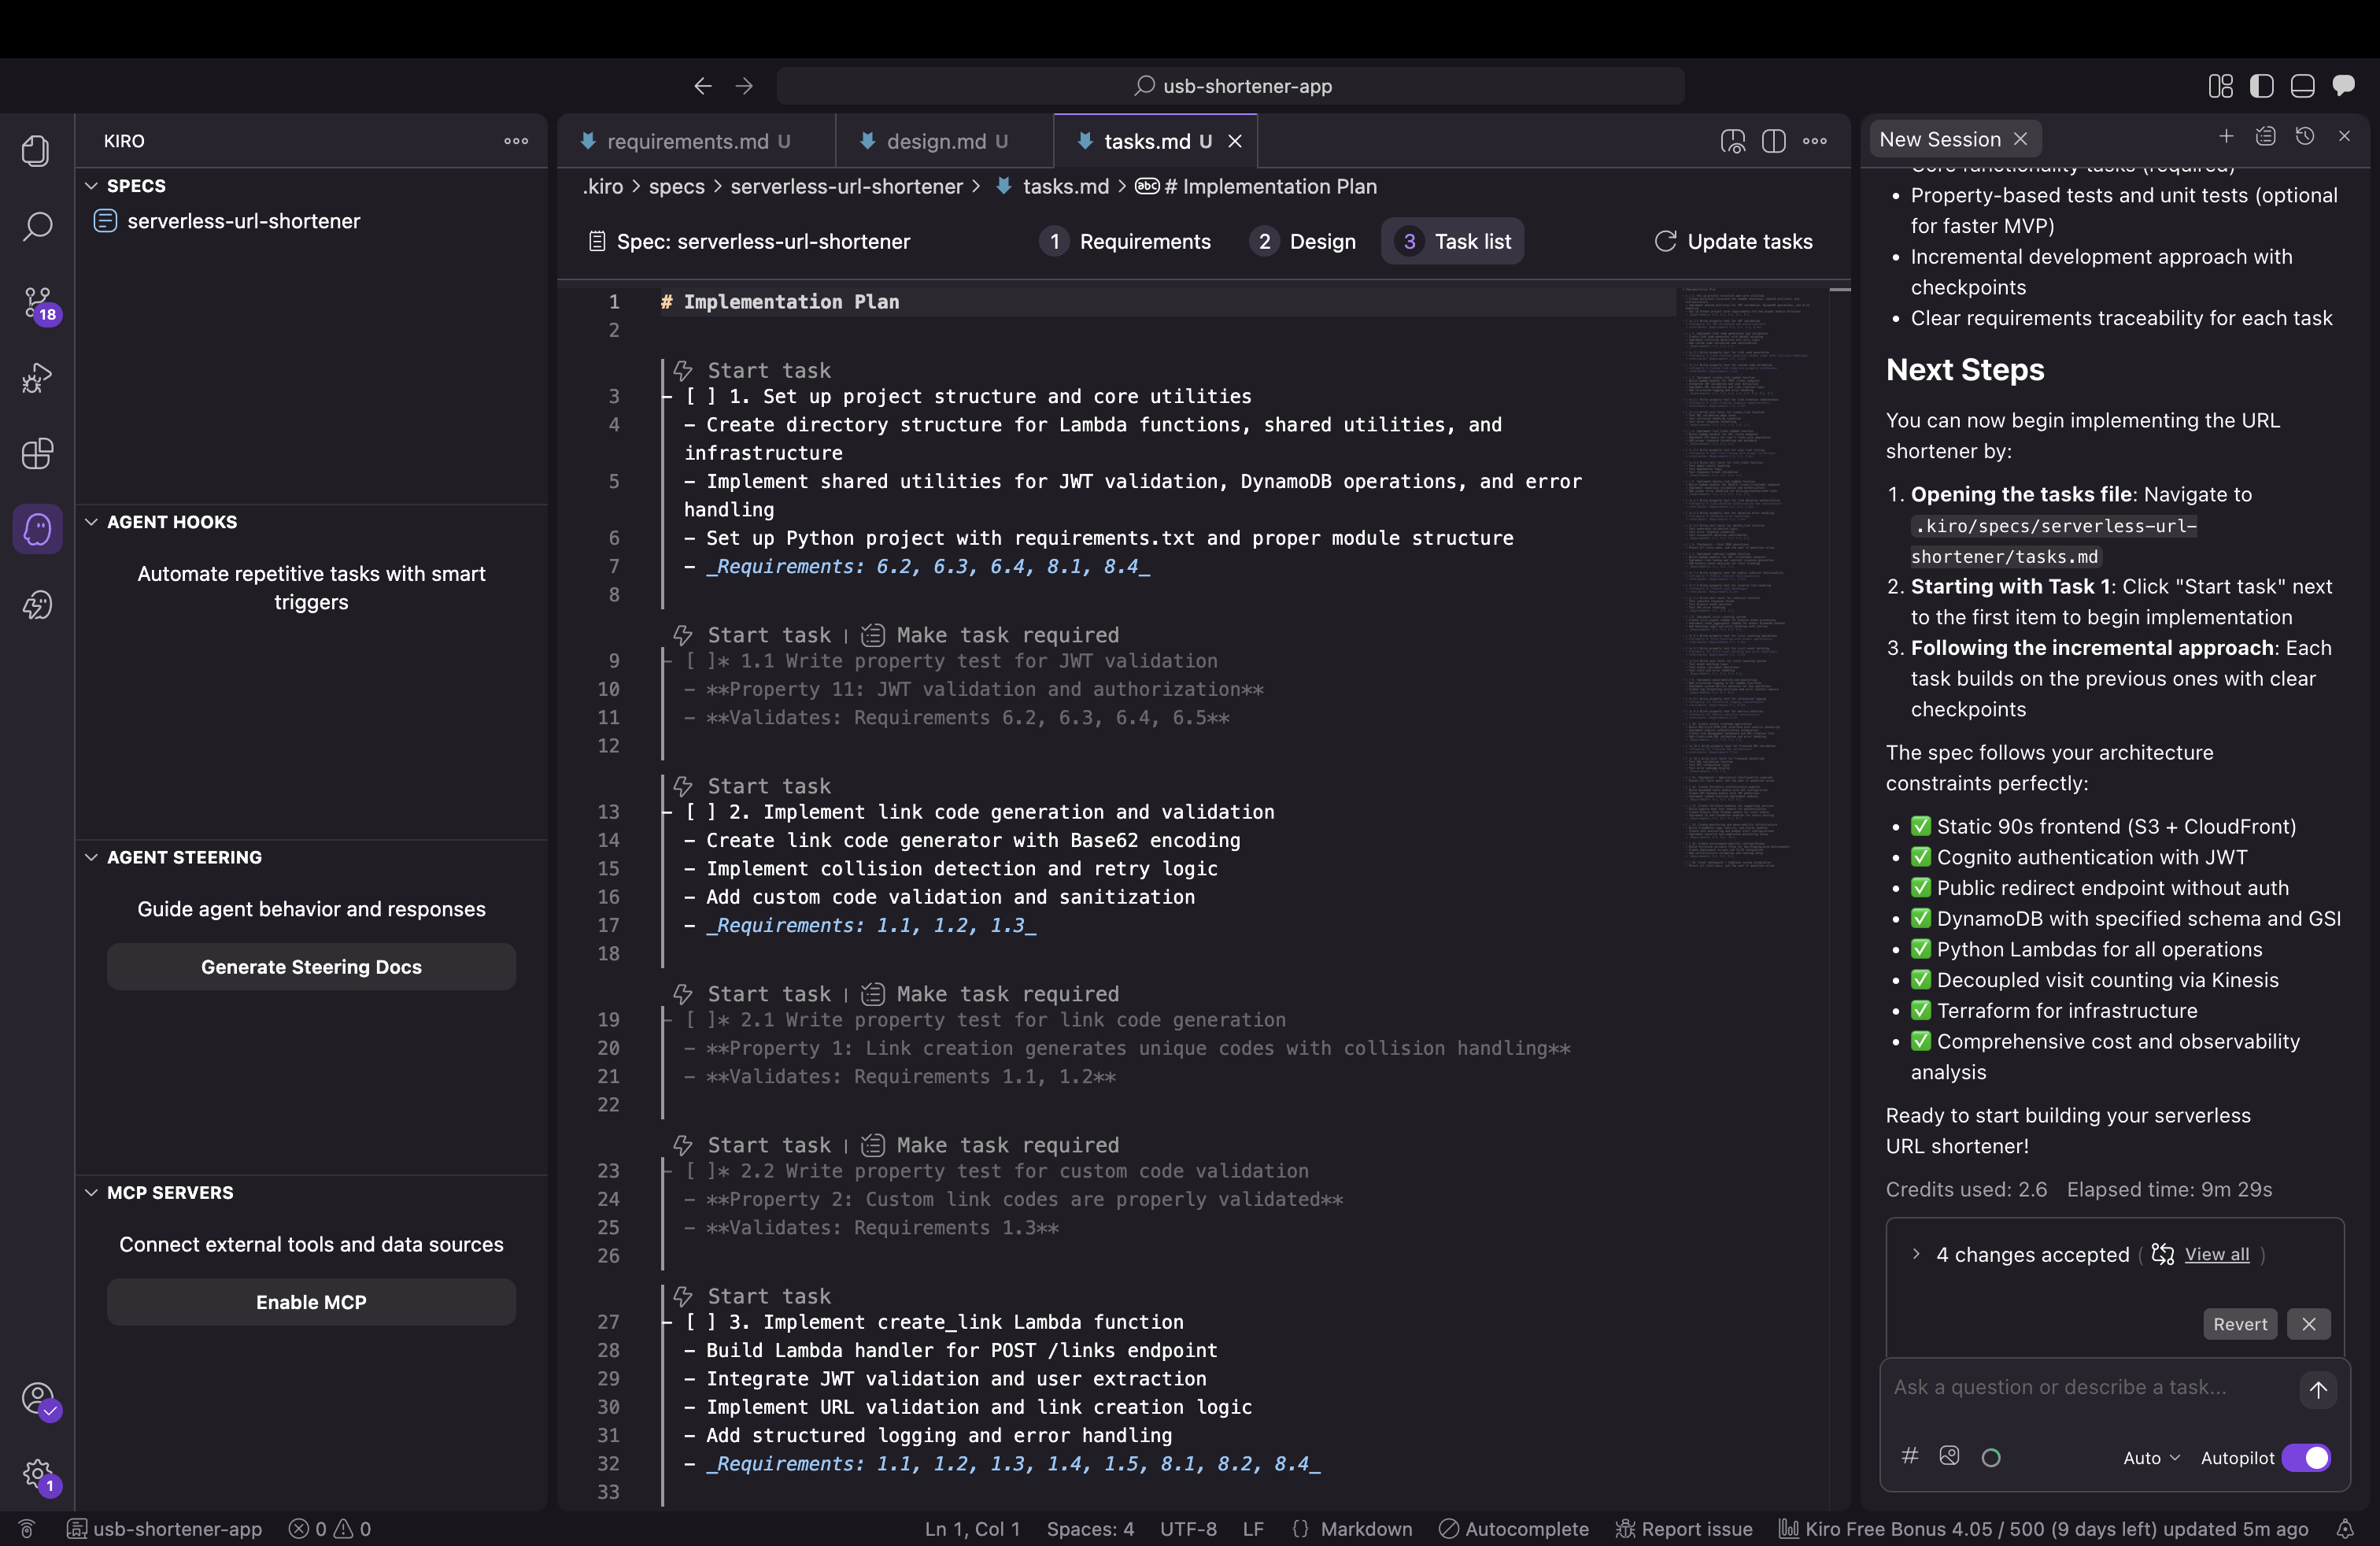Attach an image in the chat input
Image resolution: width=2380 pixels, height=1546 pixels.
pyautogui.click(x=1949, y=1457)
